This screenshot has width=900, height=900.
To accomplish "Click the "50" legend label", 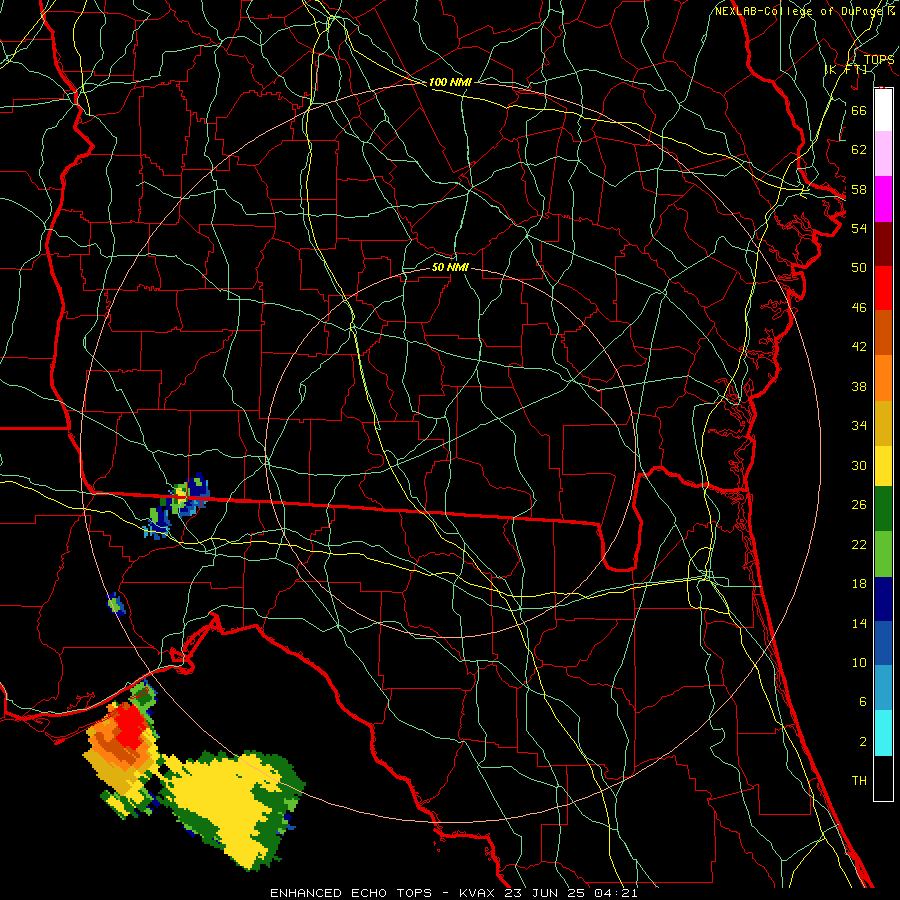I will coord(859,268).
